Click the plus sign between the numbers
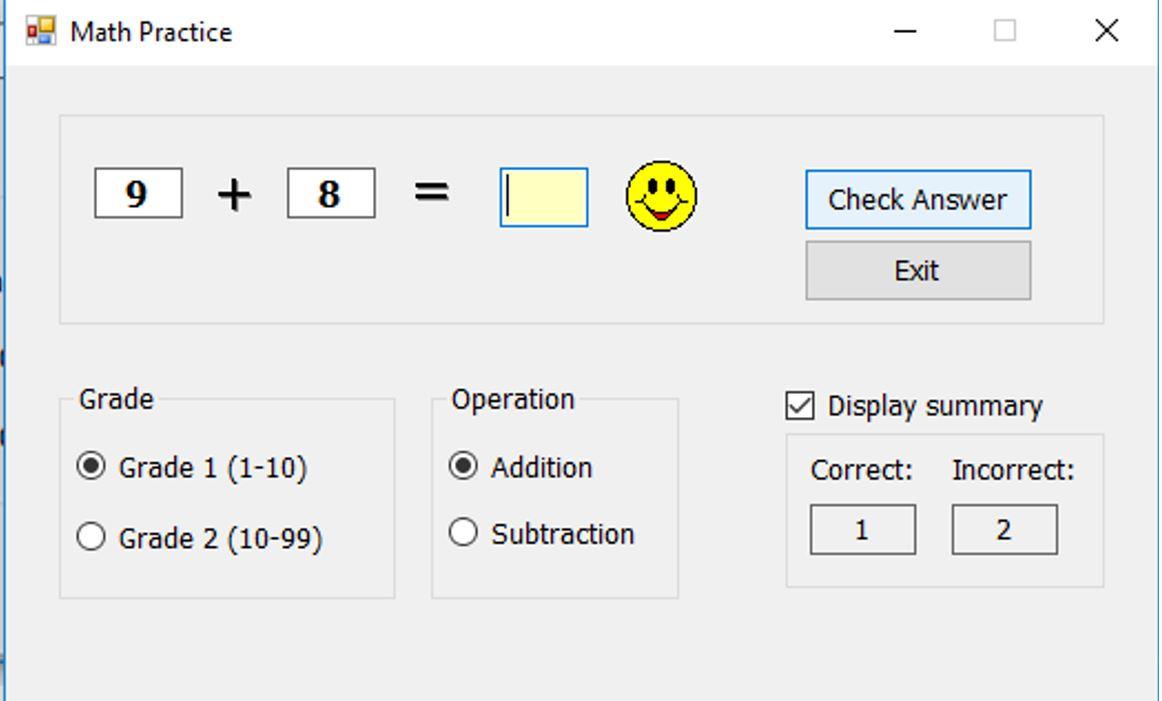Image resolution: width=1162 pixels, height=701 pixels. (x=233, y=195)
